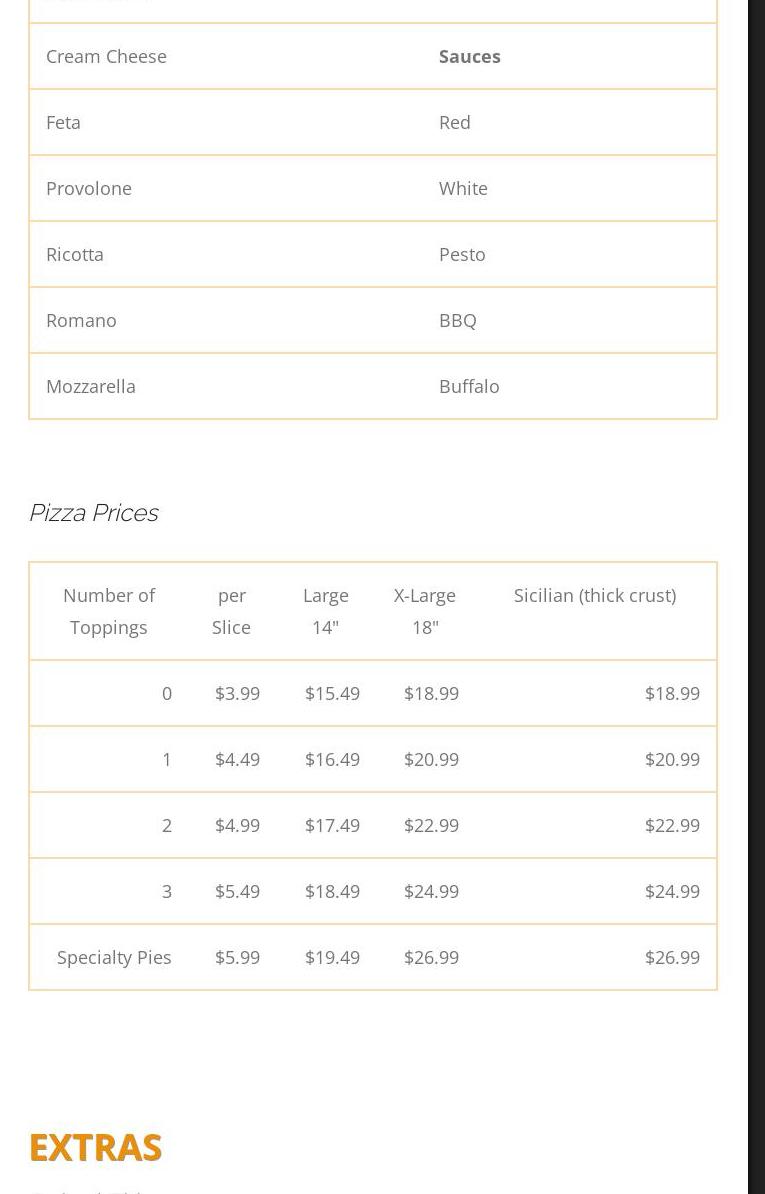Select the per Slice column header
The width and height of the screenshot is (765, 1194).
[231, 611]
